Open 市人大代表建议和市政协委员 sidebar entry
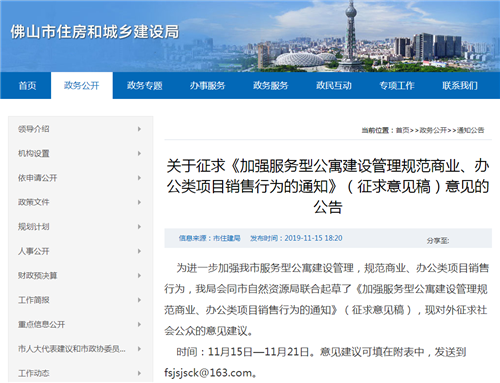The width and height of the screenshot is (500, 383). point(72,349)
